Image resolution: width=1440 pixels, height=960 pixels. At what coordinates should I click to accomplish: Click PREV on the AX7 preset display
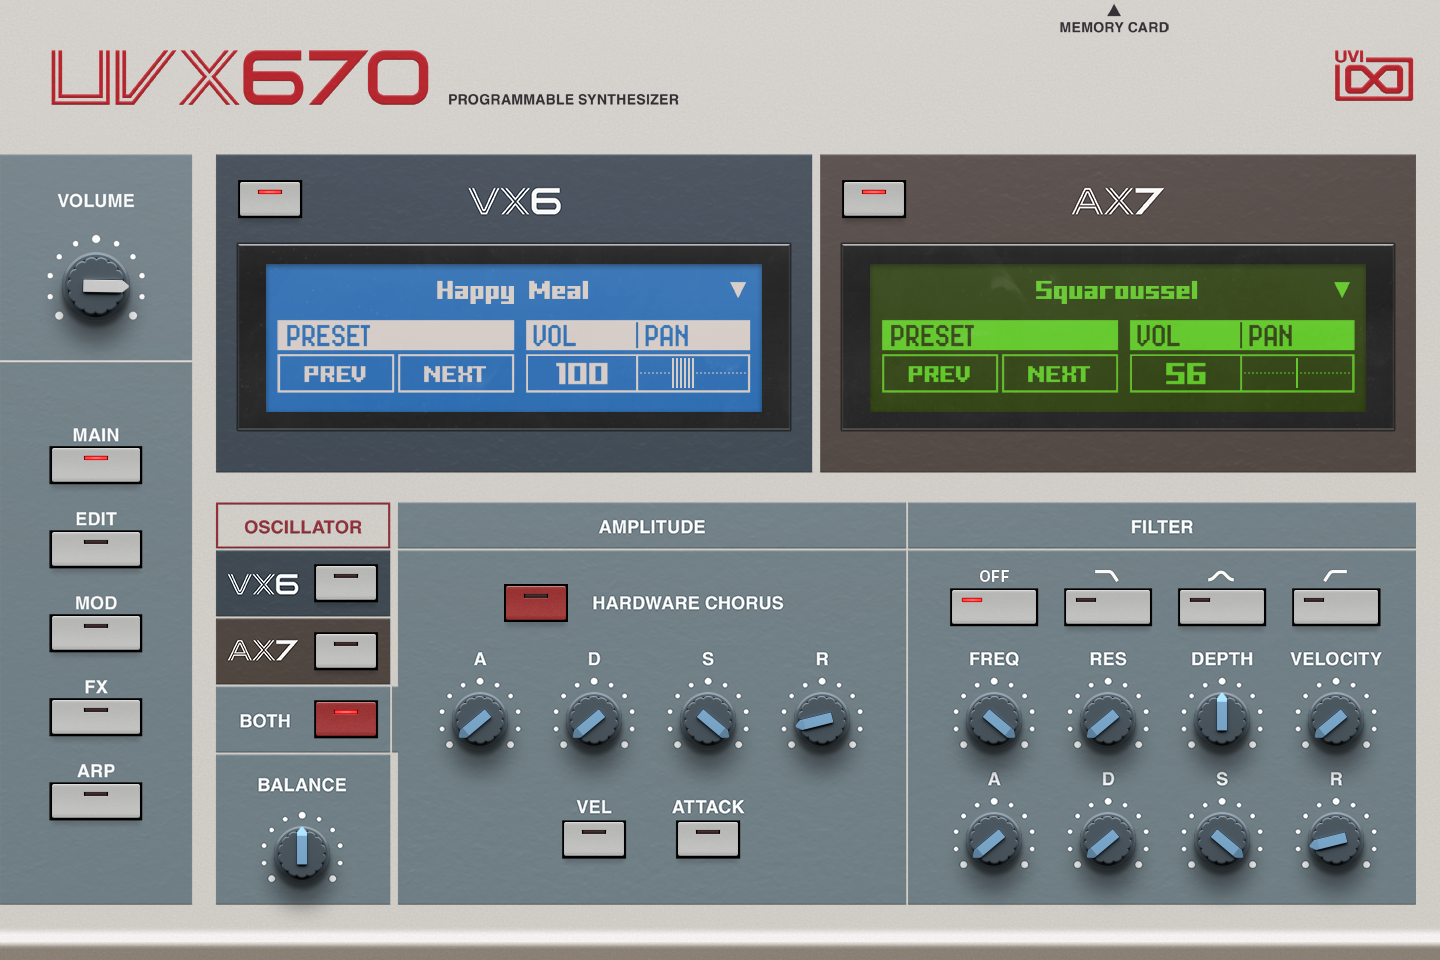[939, 373]
